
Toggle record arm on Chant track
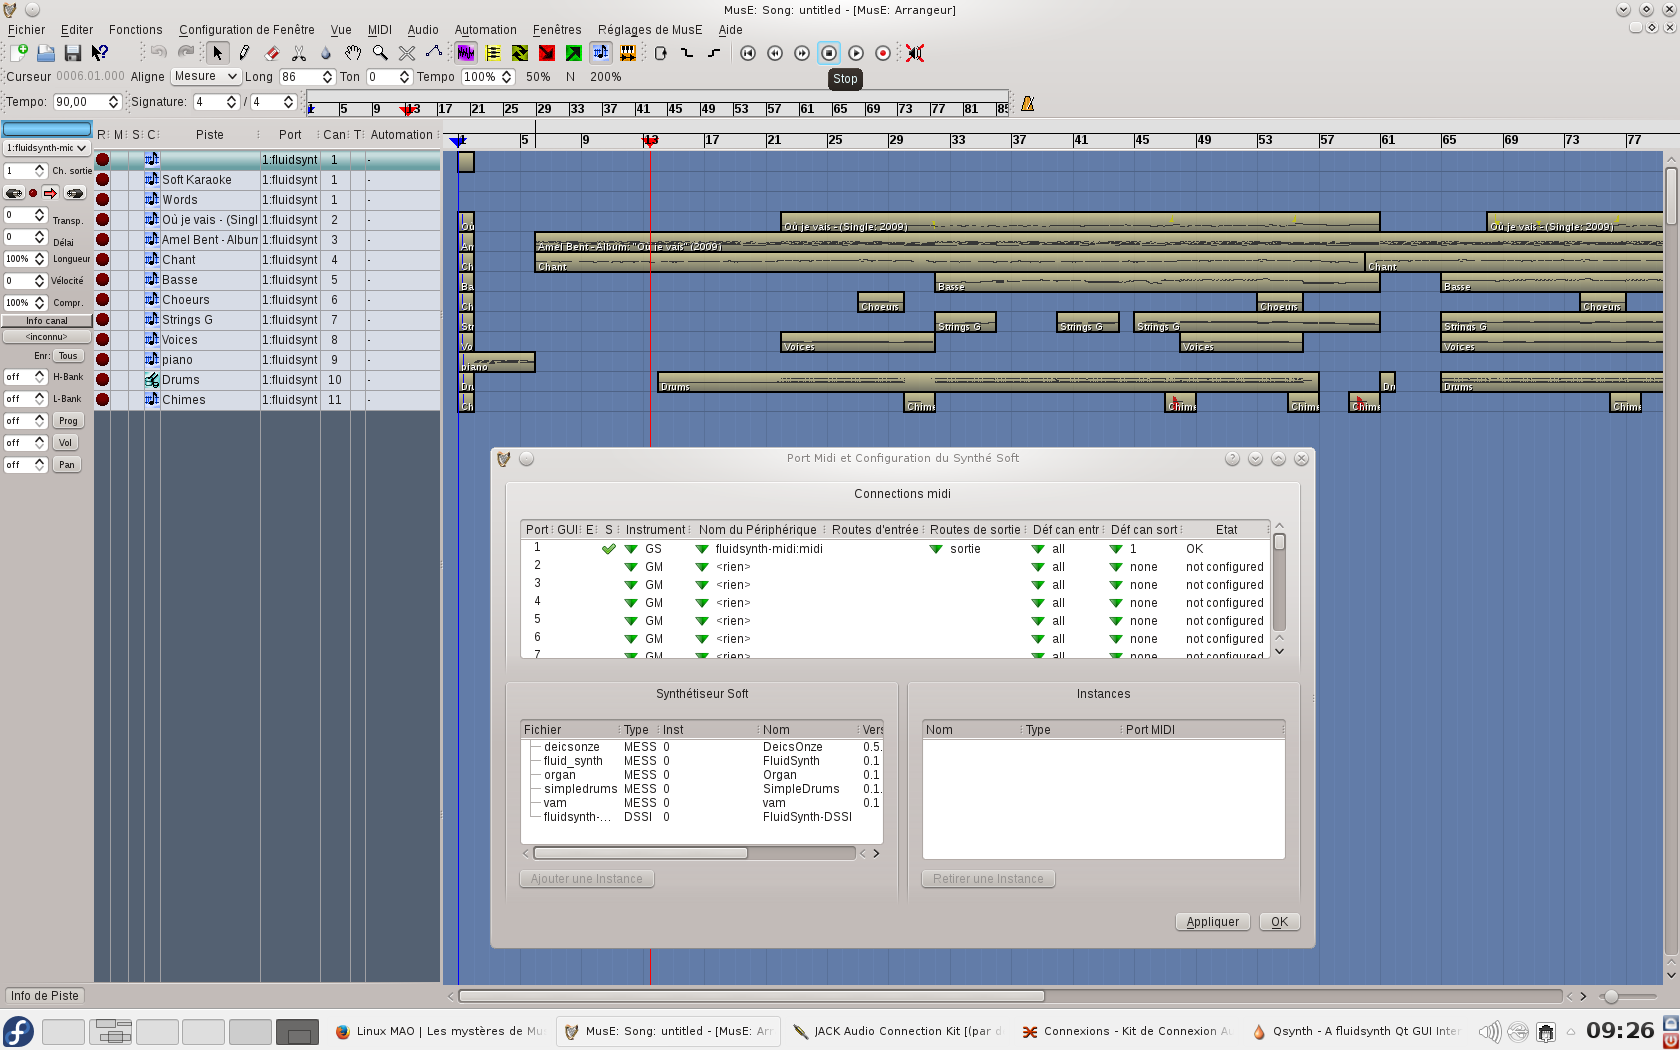[102, 260]
